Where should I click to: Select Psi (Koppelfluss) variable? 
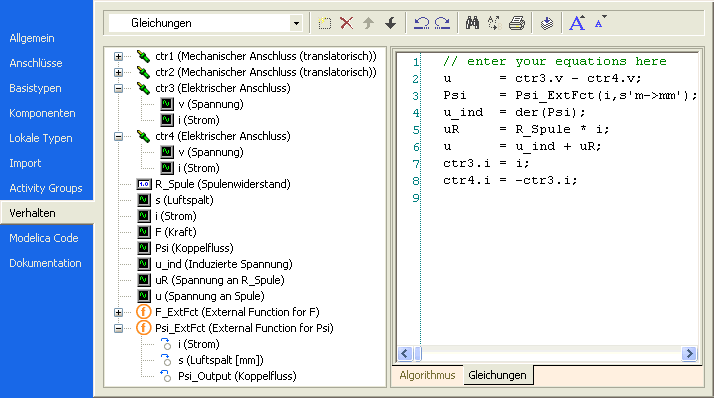(x=194, y=248)
